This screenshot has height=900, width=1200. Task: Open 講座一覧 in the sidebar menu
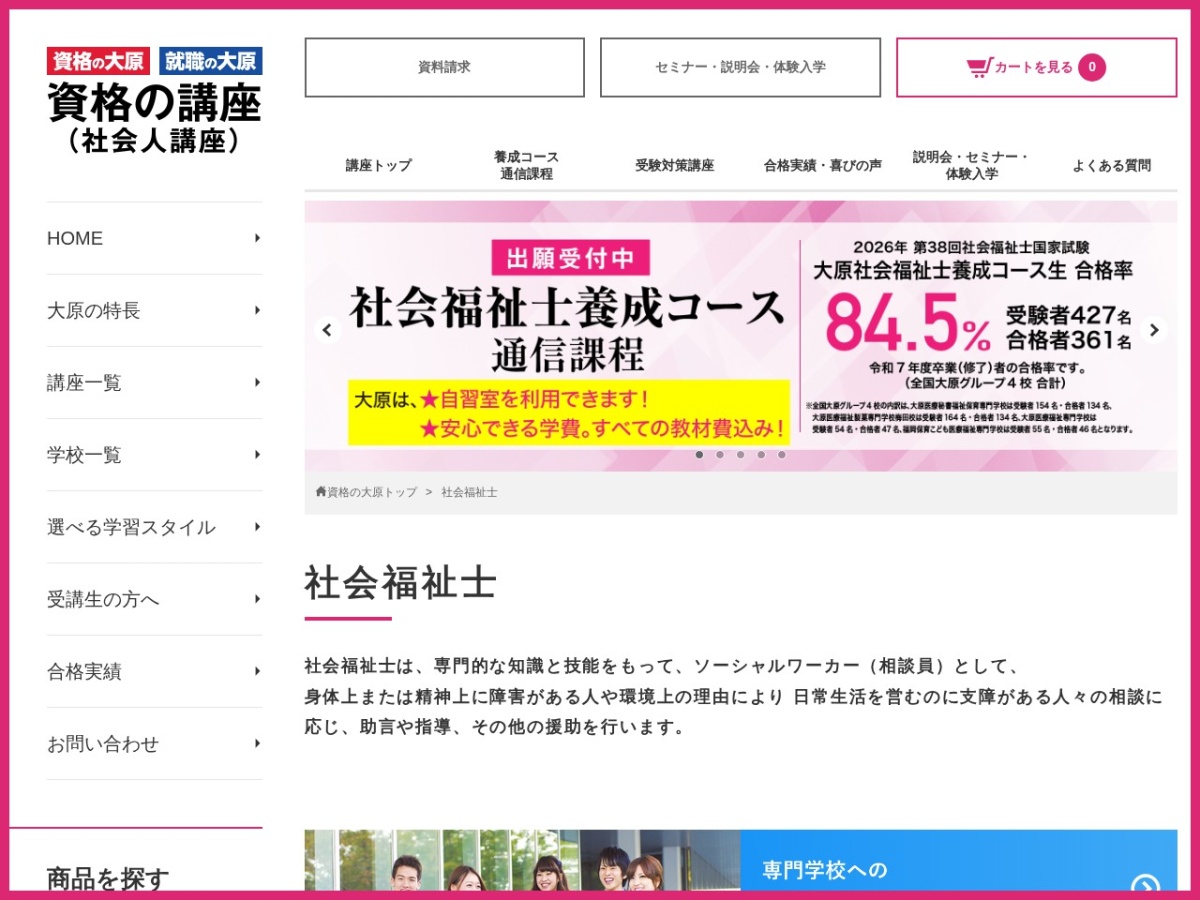[155, 382]
